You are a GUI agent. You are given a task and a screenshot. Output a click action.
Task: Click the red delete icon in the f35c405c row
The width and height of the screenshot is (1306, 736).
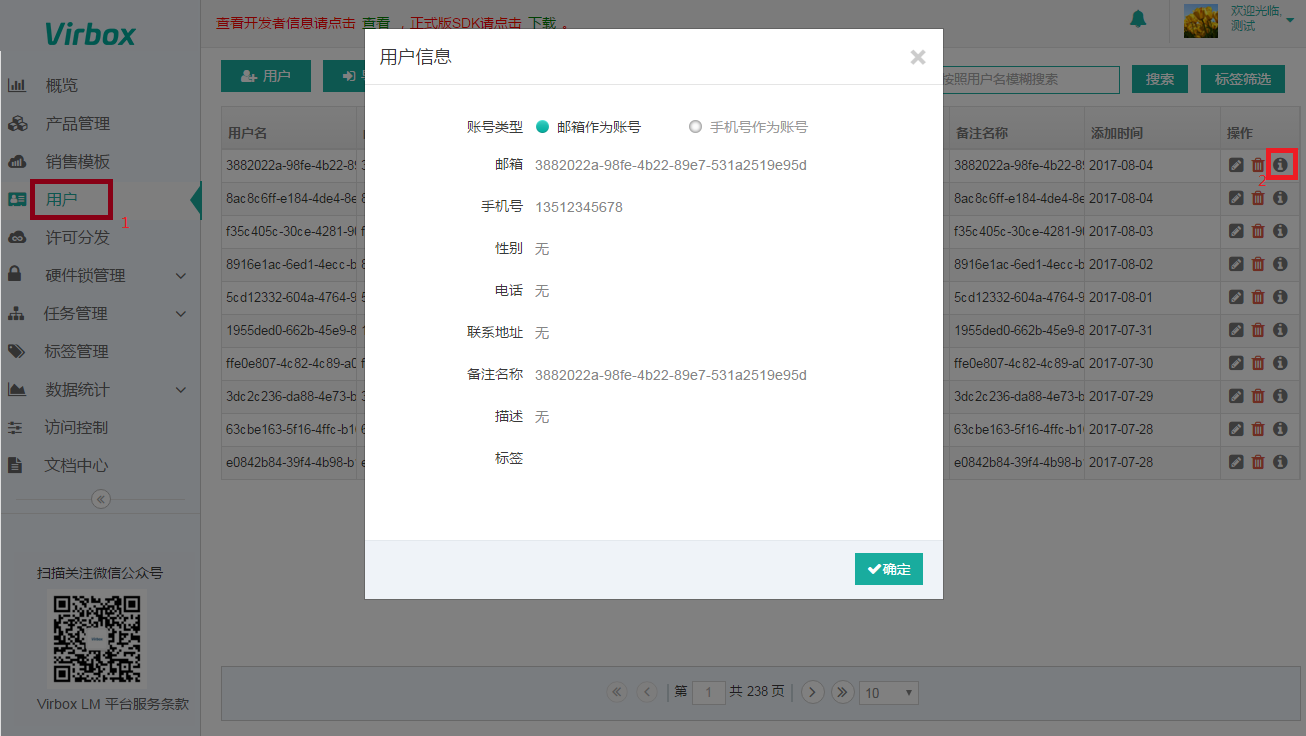click(x=1258, y=231)
